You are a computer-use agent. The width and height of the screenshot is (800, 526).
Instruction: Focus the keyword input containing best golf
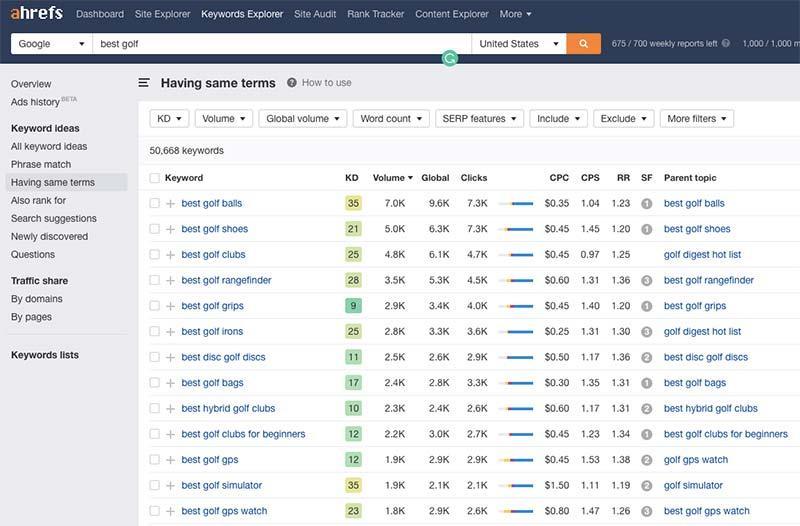pos(282,44)
